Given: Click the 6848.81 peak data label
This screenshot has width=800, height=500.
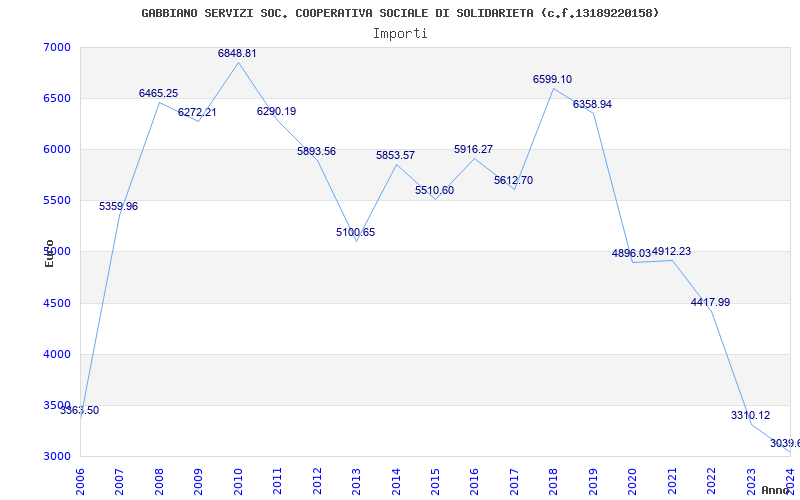Looking at the screenshot, I should (x=237, y=53).
